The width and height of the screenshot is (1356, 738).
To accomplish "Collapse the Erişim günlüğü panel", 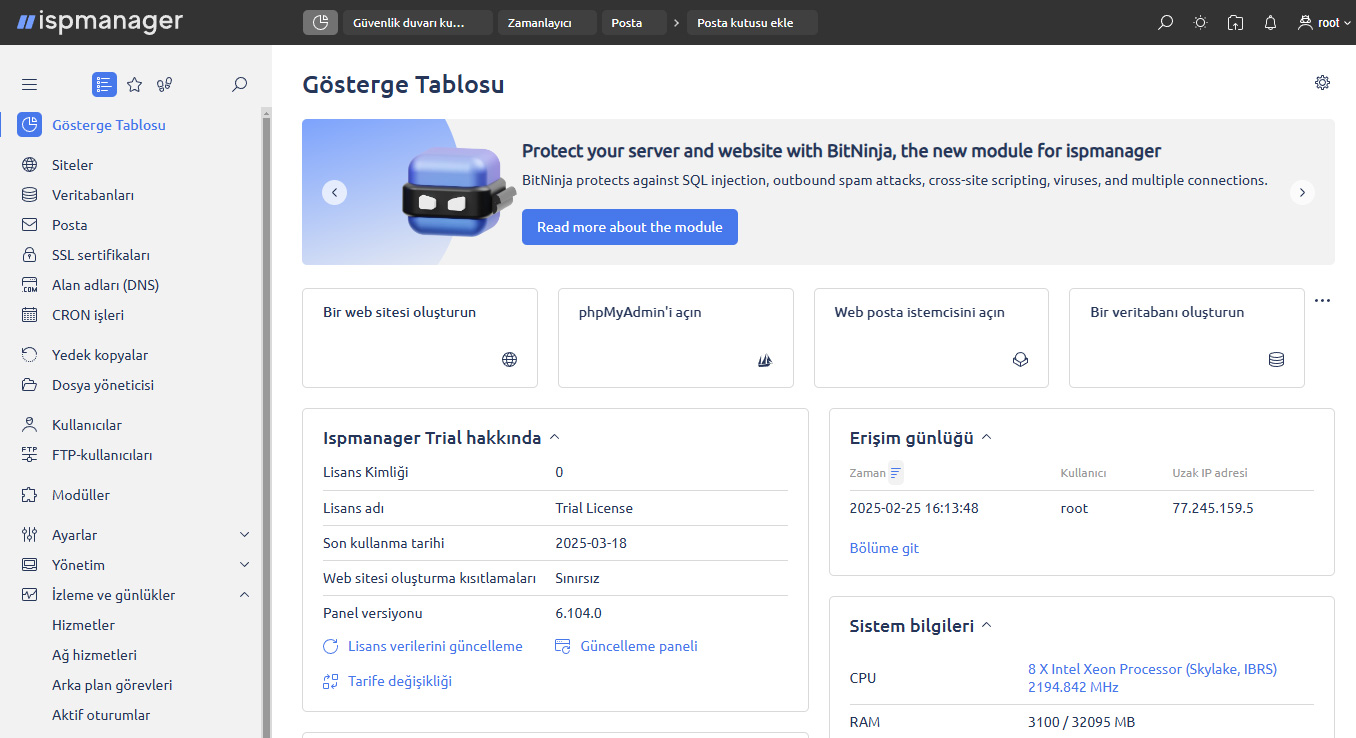I will pos(986,438).
